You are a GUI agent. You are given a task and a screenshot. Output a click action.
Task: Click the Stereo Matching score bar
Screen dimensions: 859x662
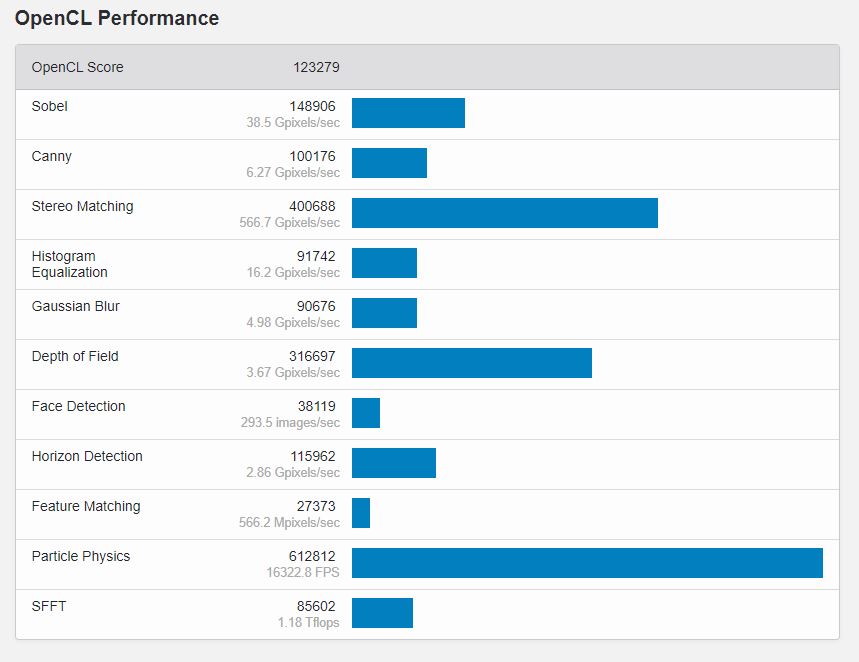pos(504,213)
